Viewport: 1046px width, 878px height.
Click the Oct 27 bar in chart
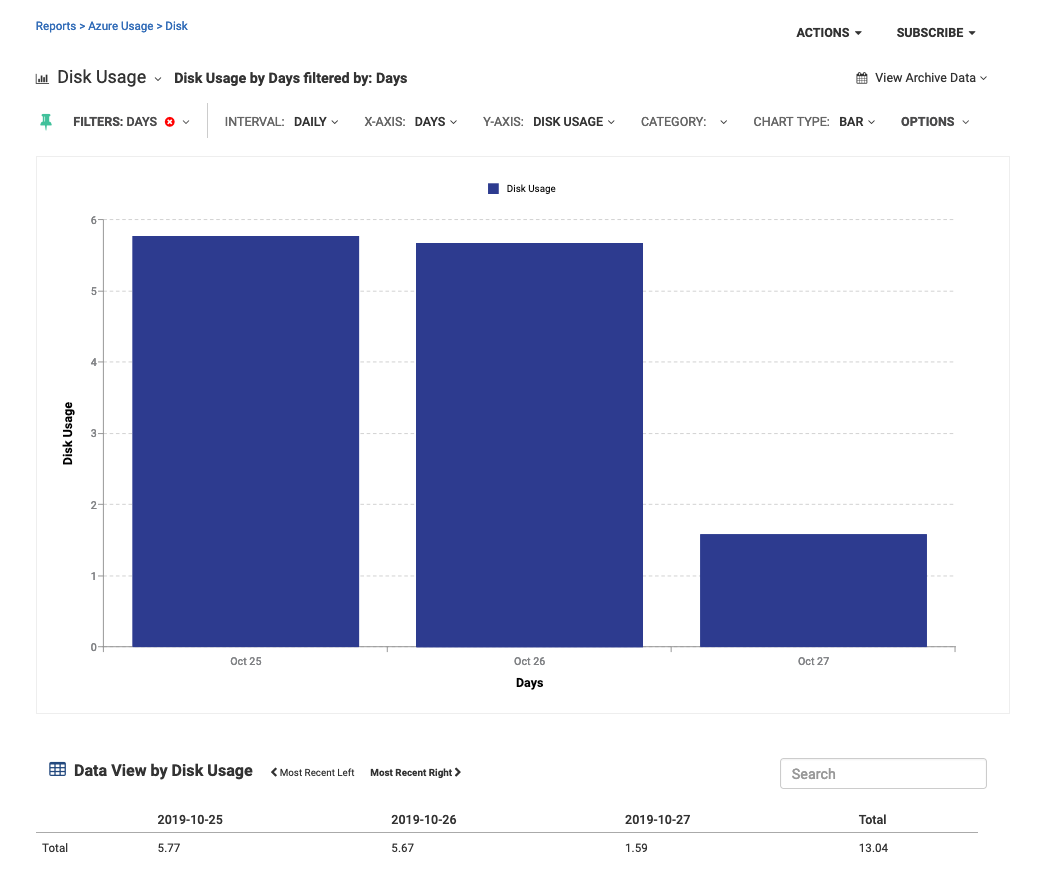tap(813, 590)
